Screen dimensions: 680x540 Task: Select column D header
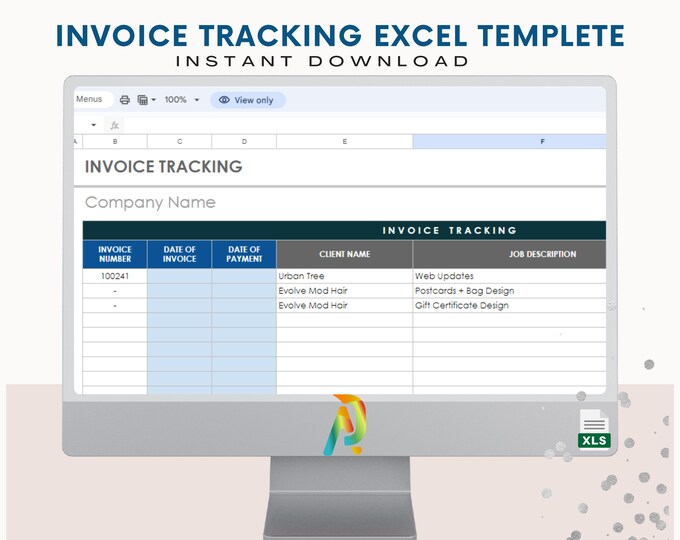[244, 141]
